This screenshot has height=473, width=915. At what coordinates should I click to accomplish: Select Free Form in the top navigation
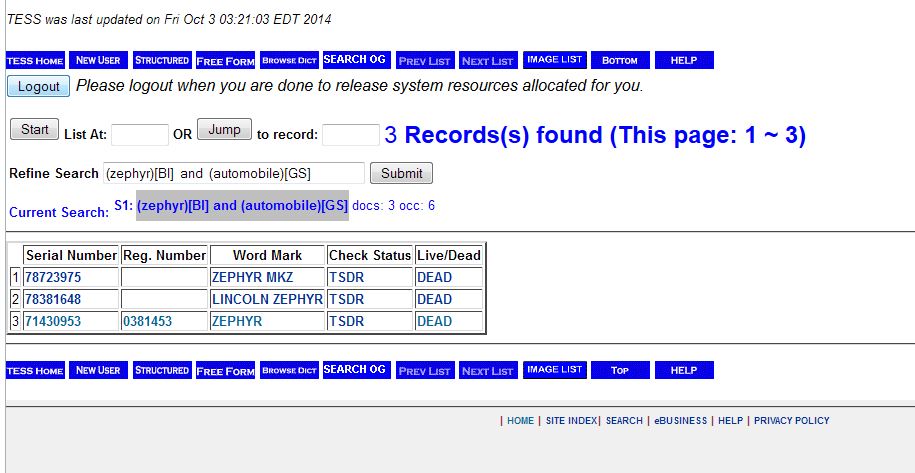click(225, 61)
